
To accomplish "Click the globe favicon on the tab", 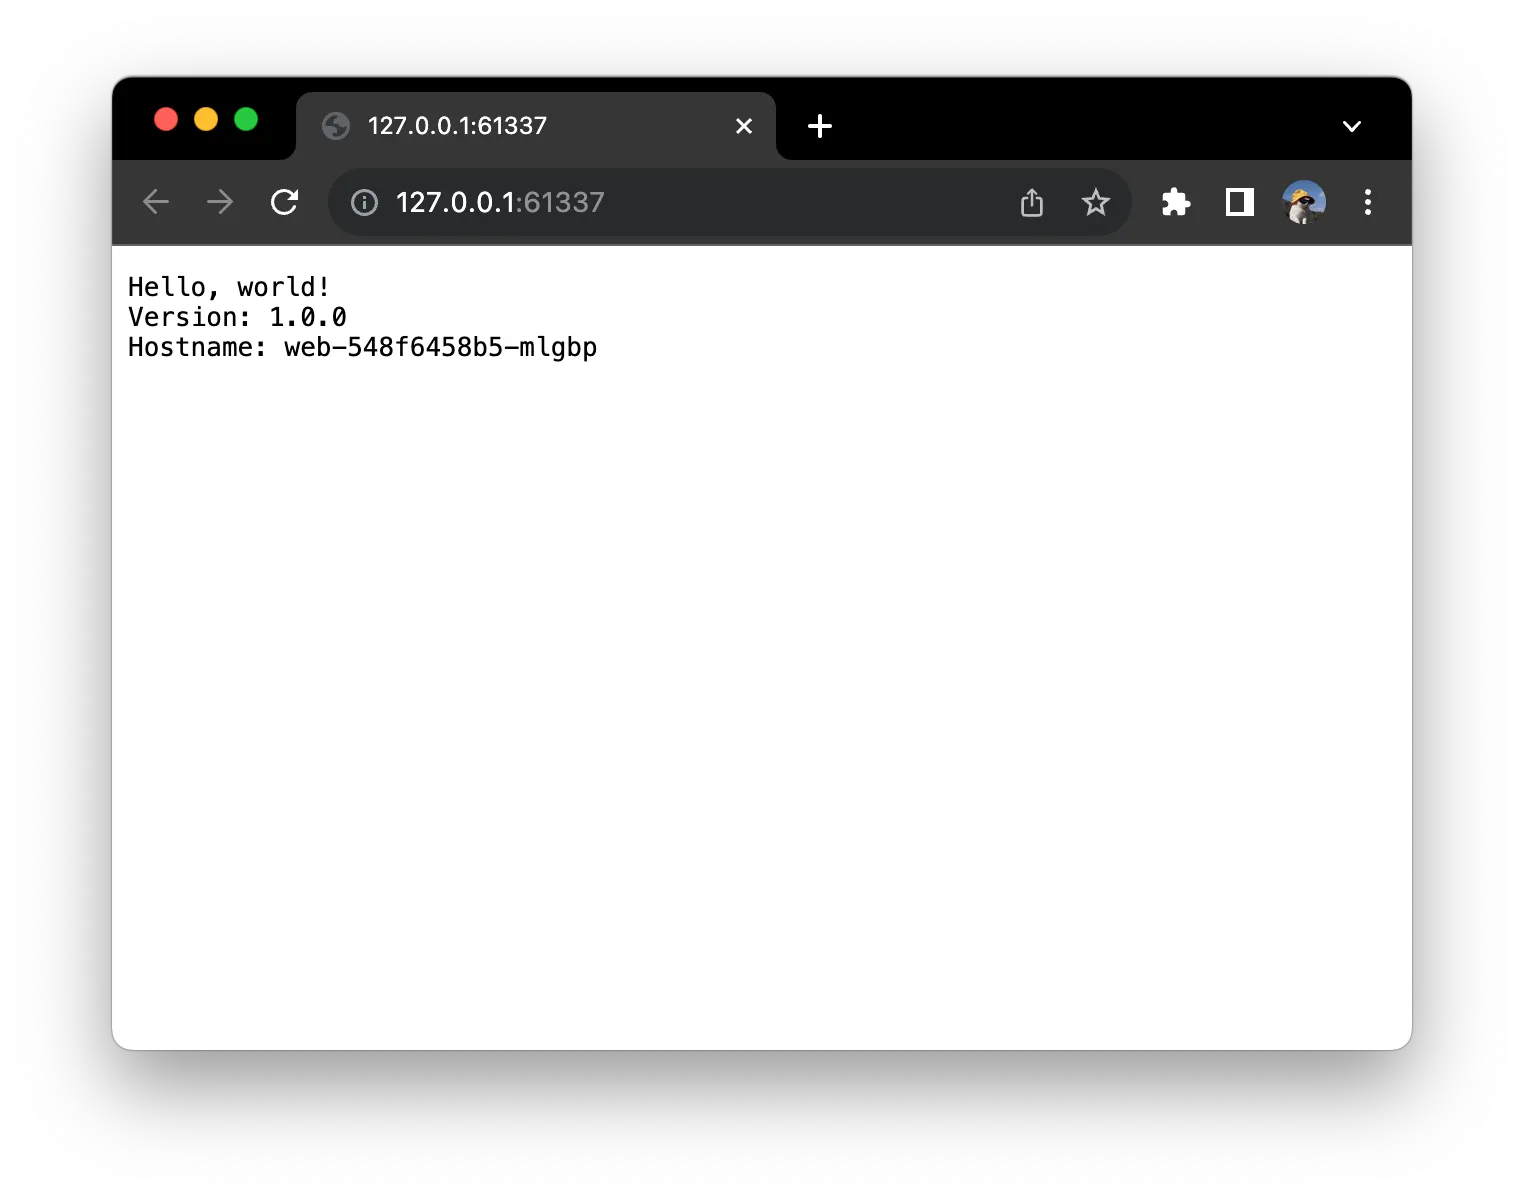I will 336,126.
